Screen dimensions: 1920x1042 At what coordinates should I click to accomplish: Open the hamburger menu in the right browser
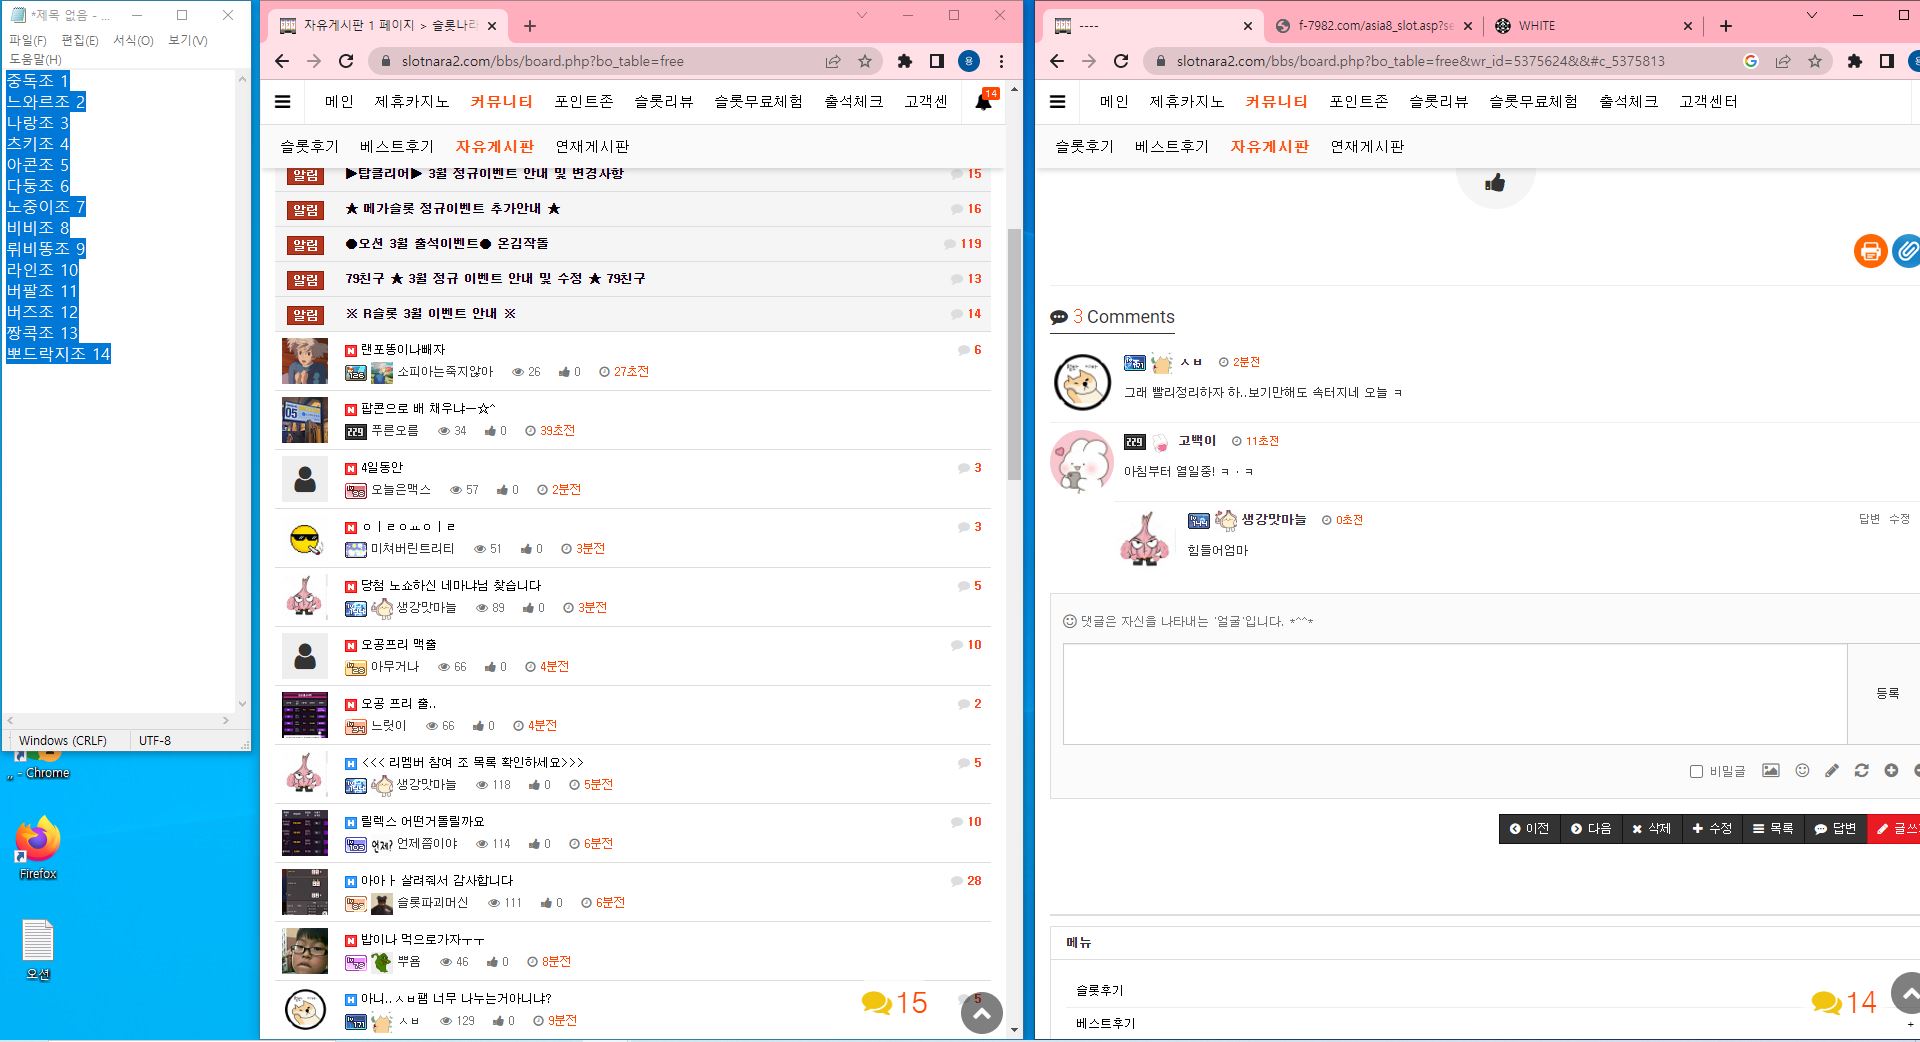tap(1058, 101)
